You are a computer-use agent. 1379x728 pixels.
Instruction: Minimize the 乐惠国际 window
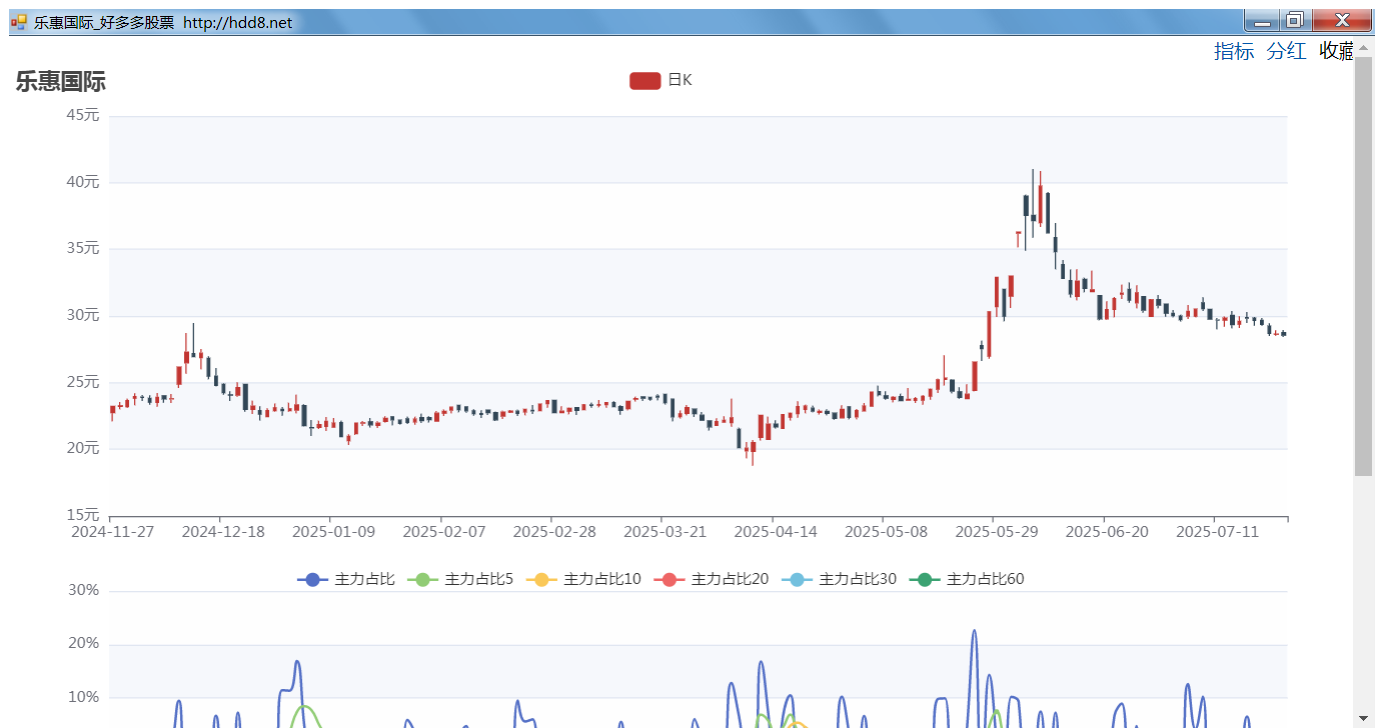point(1262,21)
